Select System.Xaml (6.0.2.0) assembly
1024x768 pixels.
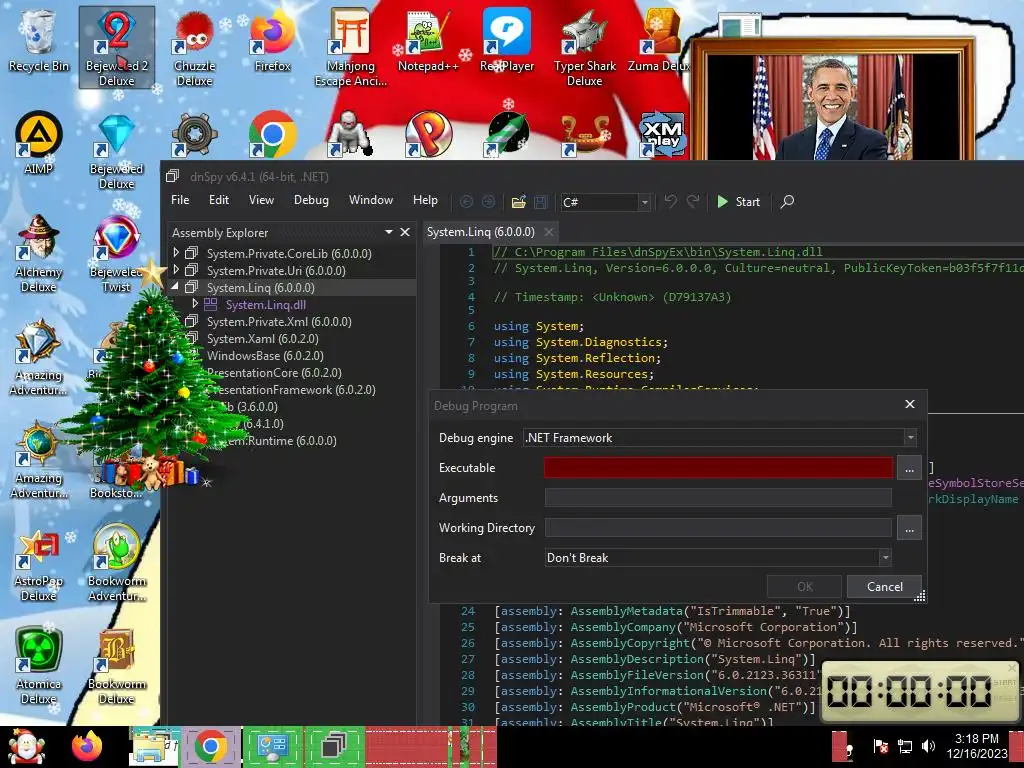point(263,338)
